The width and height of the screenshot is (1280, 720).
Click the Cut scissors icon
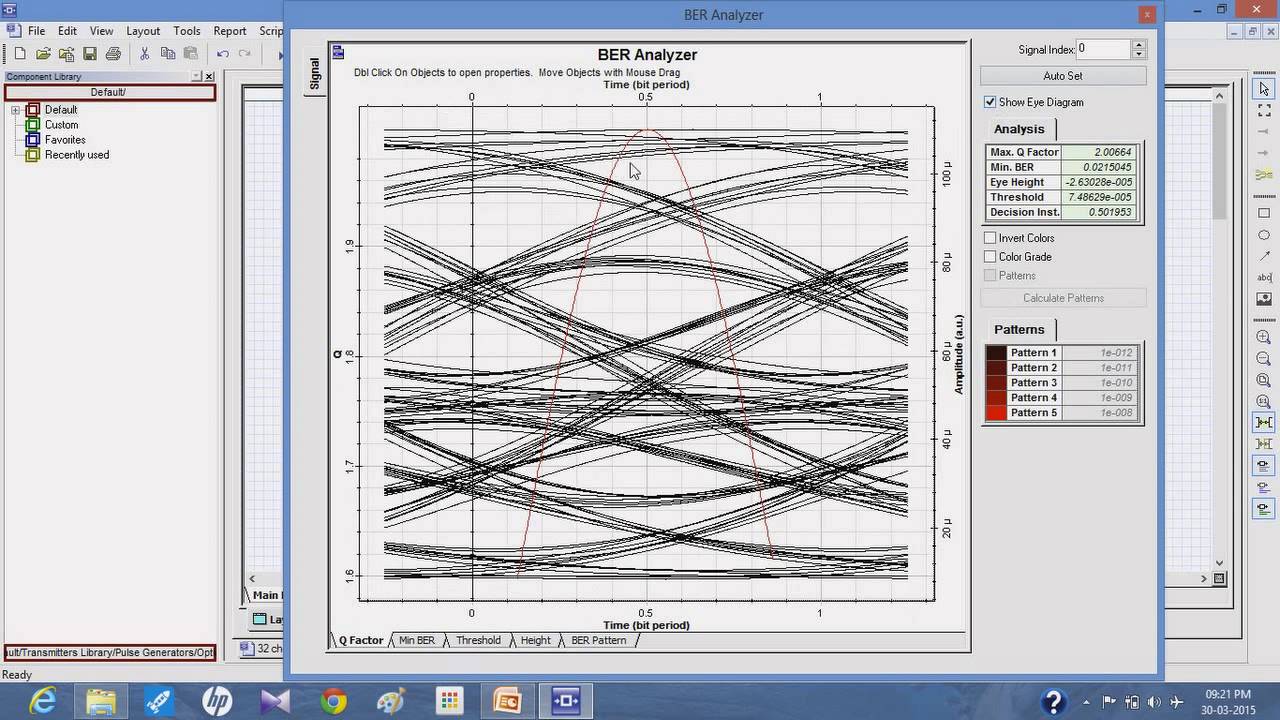click(x=145, y=54)
